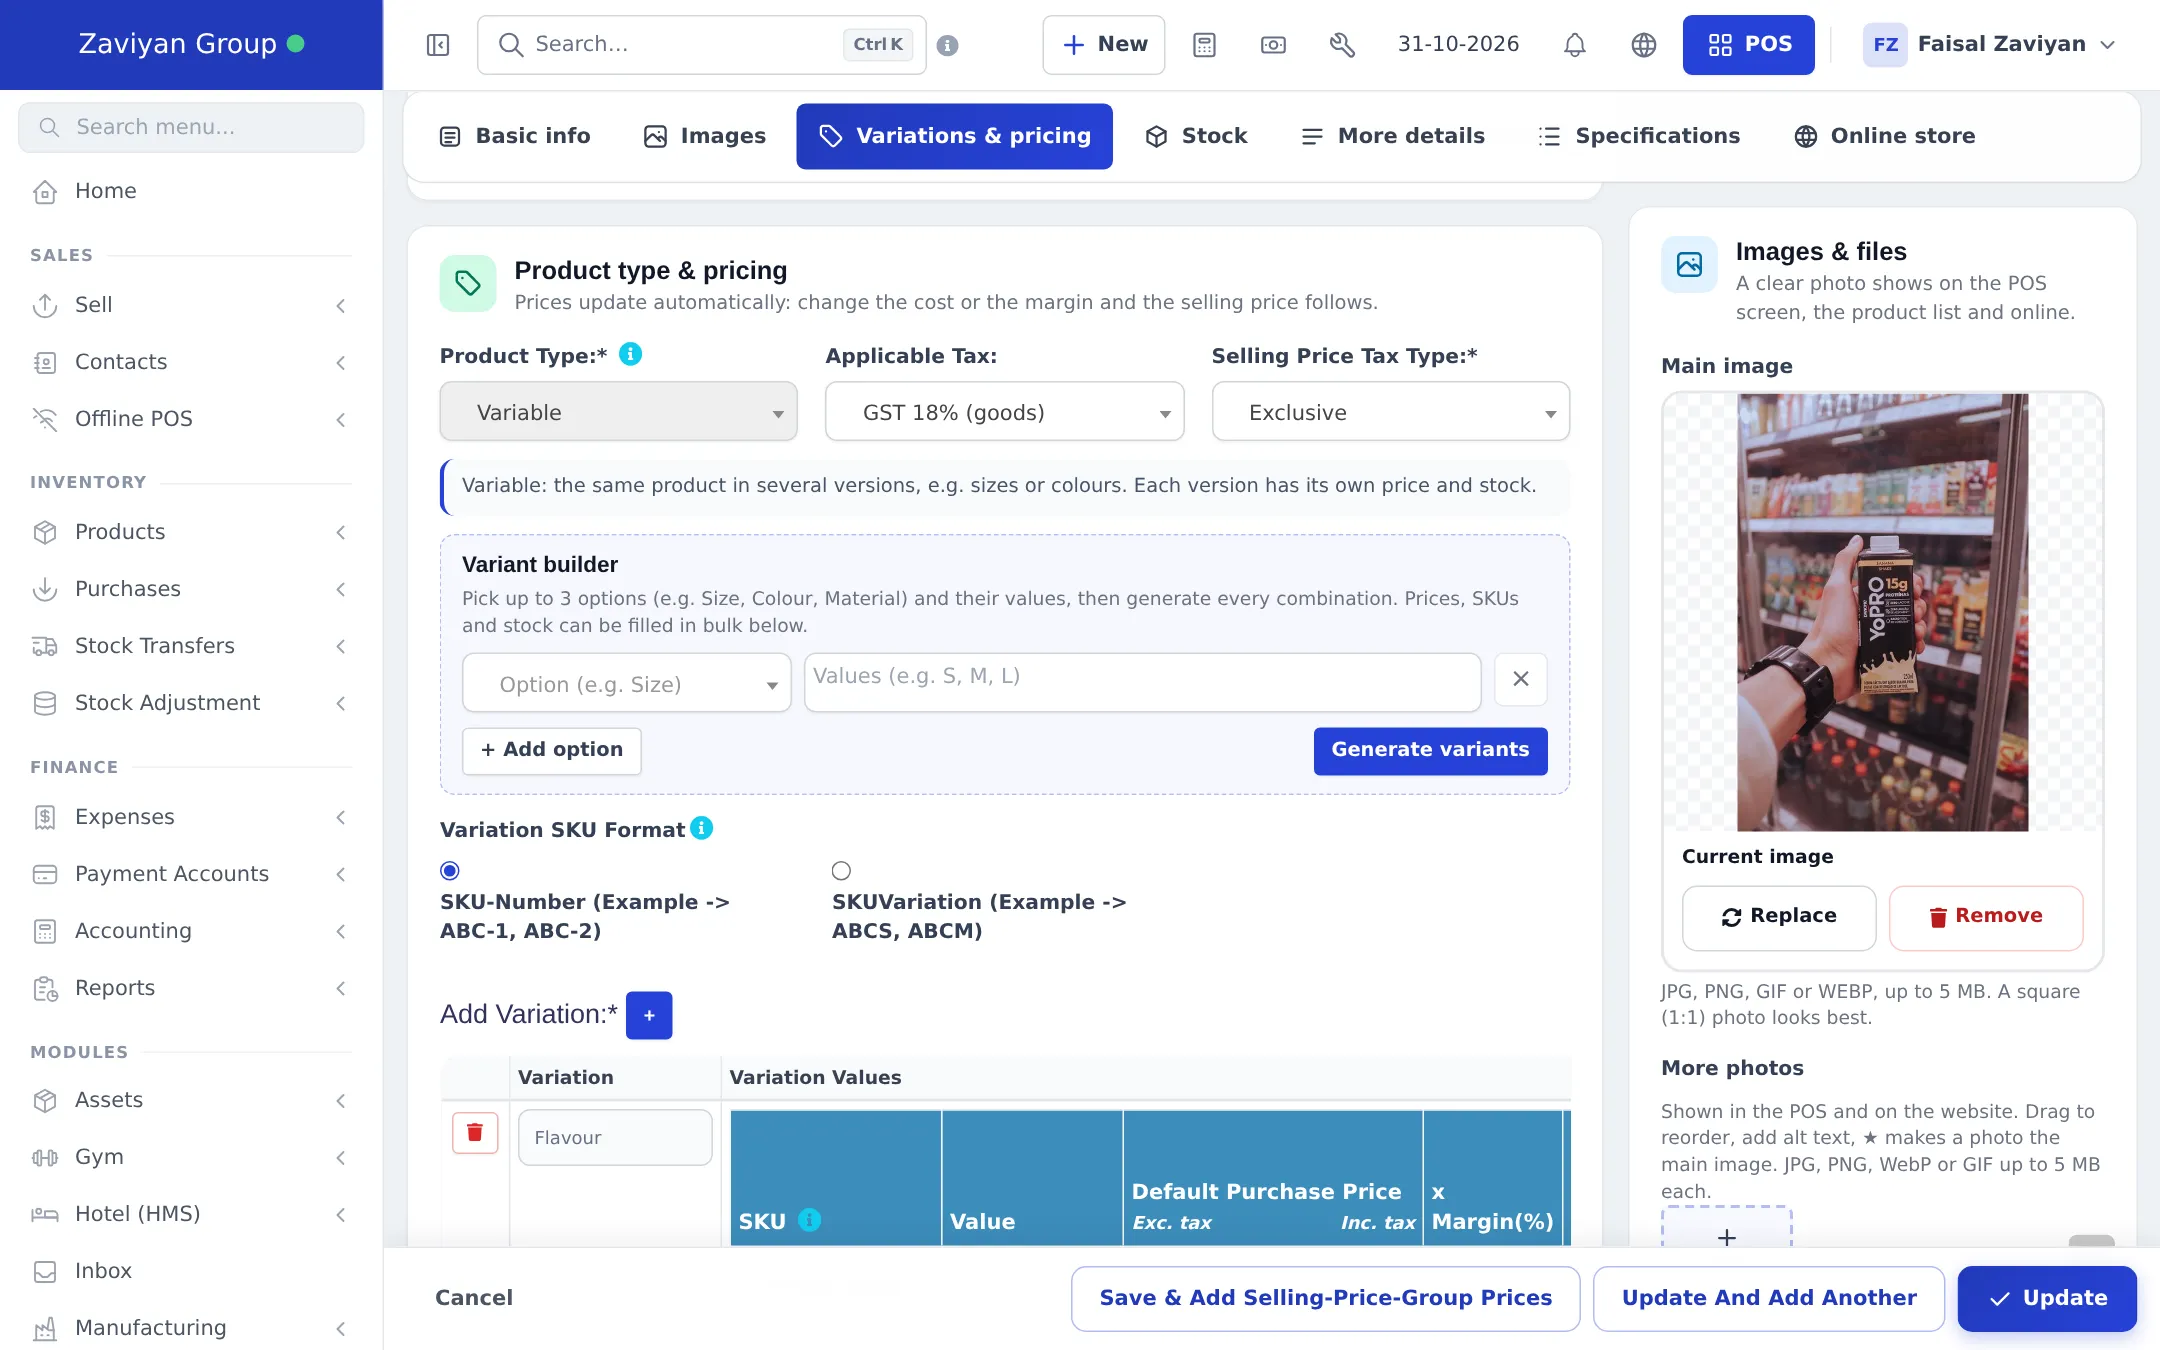Click the Update button
This screenshot has height=1350, width=2160.
click(x=2047, y=1298)
